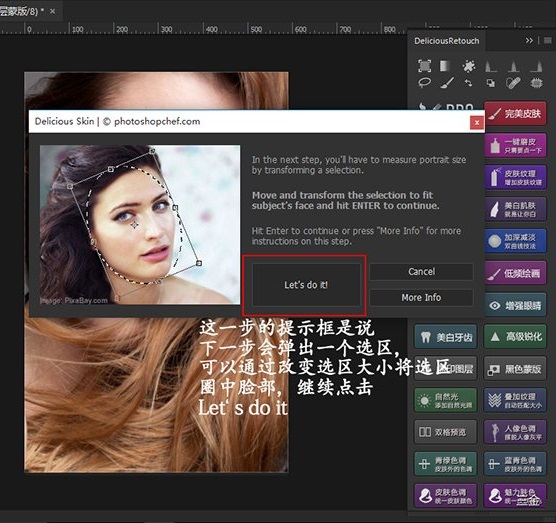Click the 低频绘画 low-frequency painting button
Screen dimensions: 556x523
pos(515,273)
